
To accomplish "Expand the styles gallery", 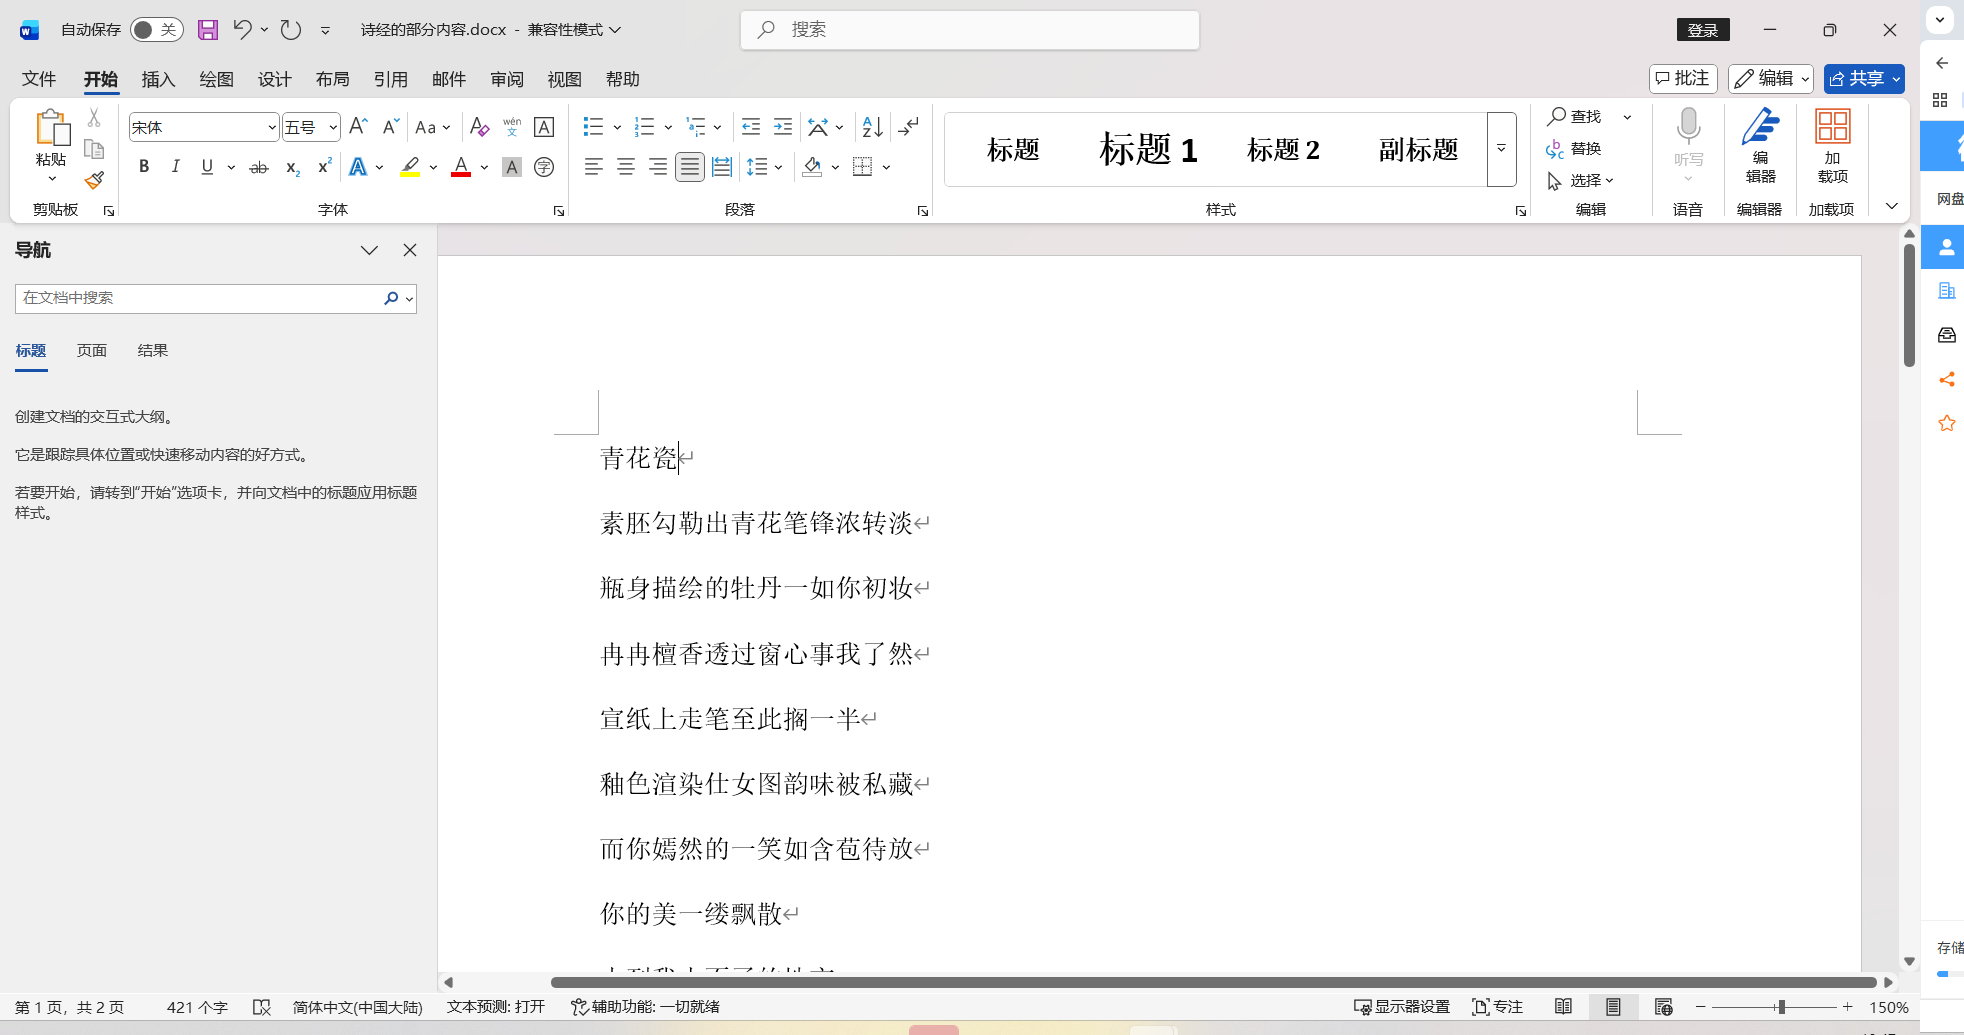I will 1501,149.
